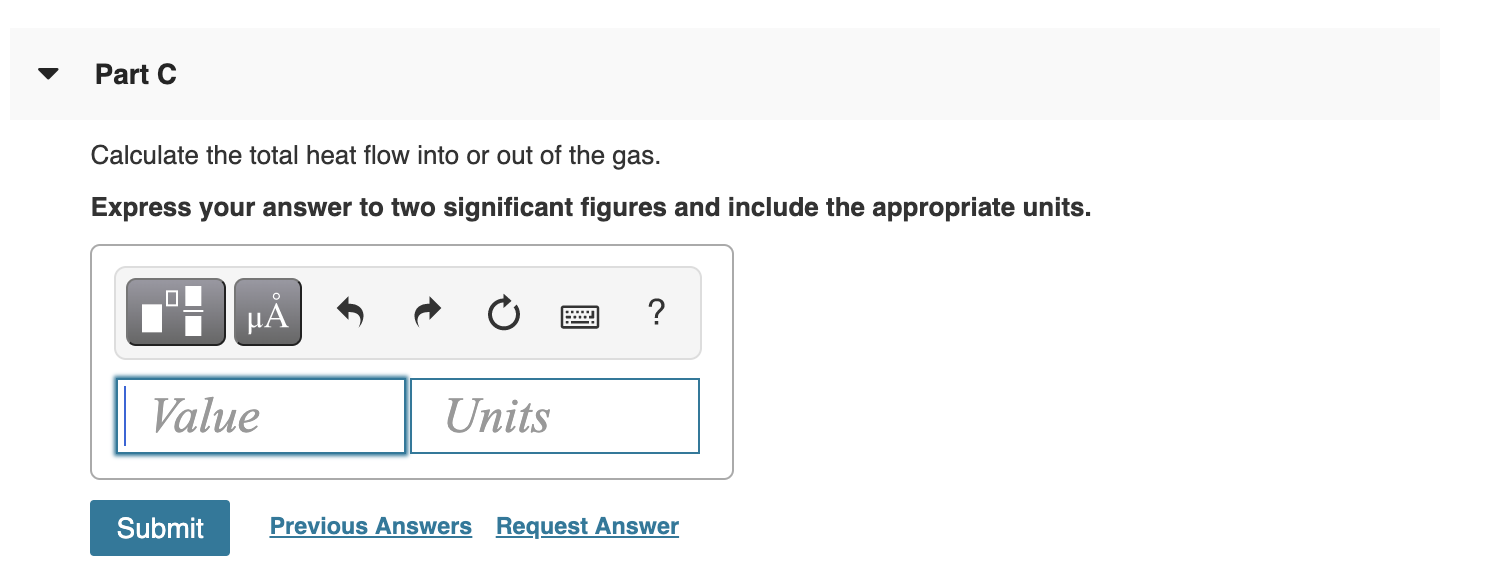Screen dimensions: 1490x580
Task: Click Request Answer to reveal the solution
Action: pyautogui.click(x=587, y=526)
